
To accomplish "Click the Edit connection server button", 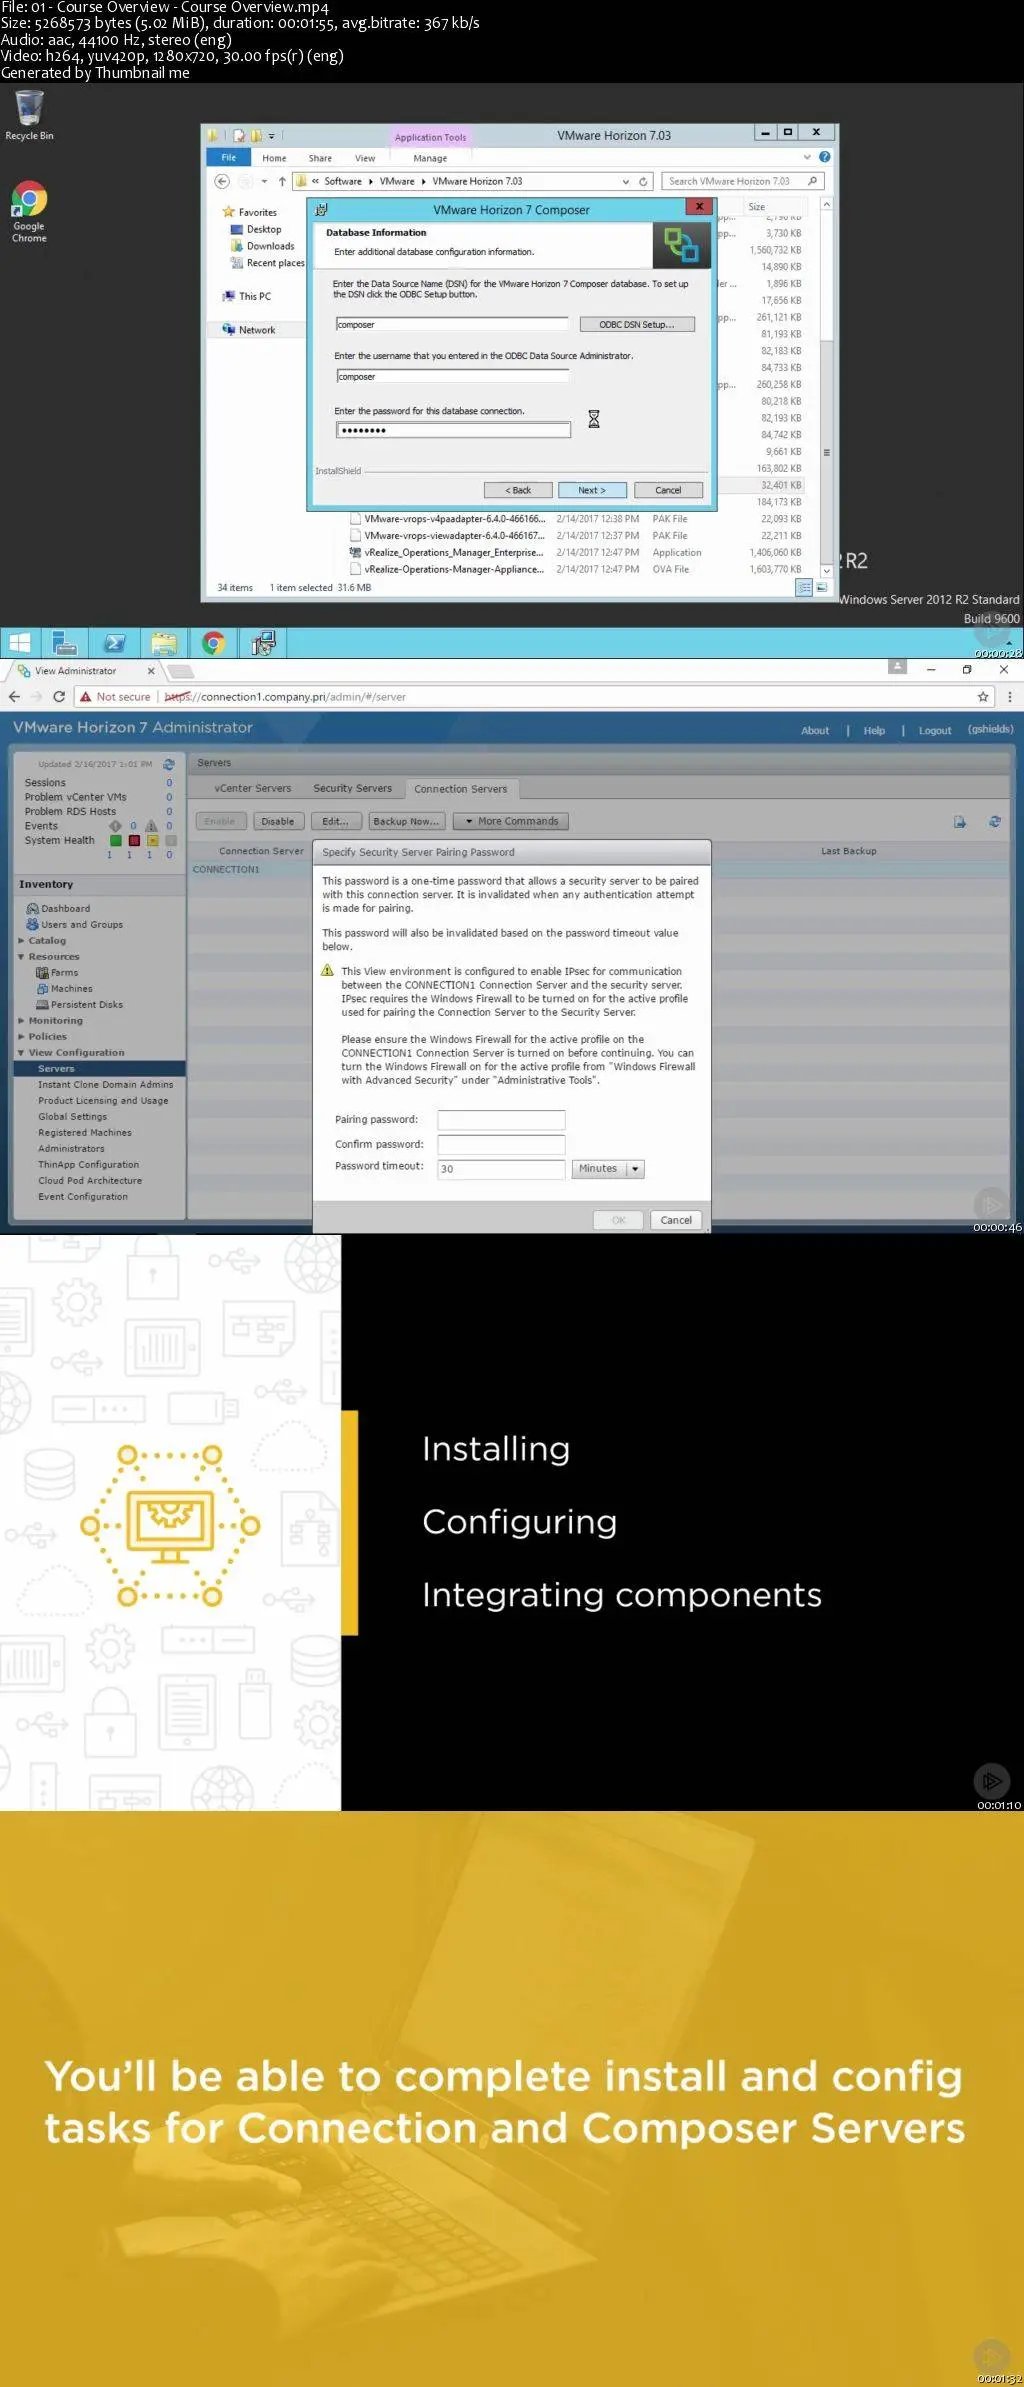I will [336, 821].
